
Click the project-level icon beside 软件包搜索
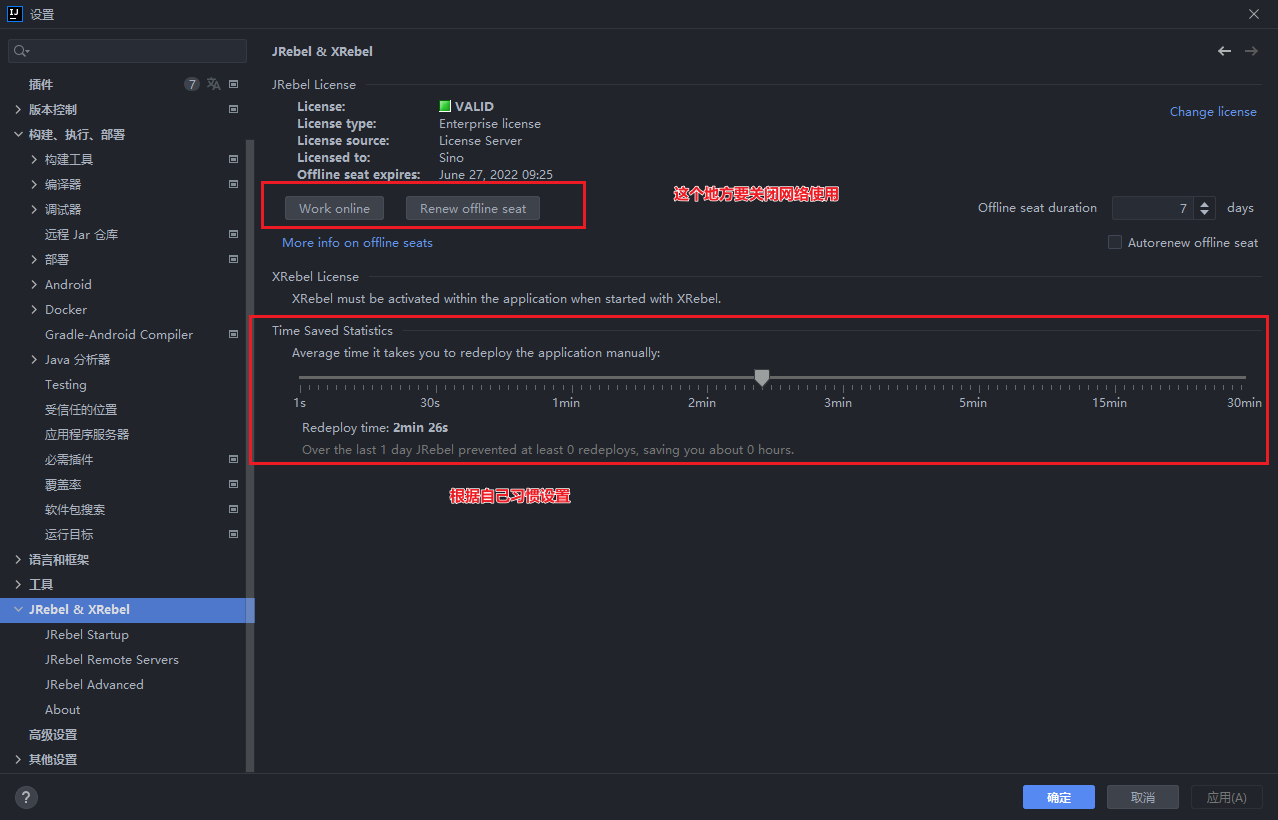click(x=233, y=509)
